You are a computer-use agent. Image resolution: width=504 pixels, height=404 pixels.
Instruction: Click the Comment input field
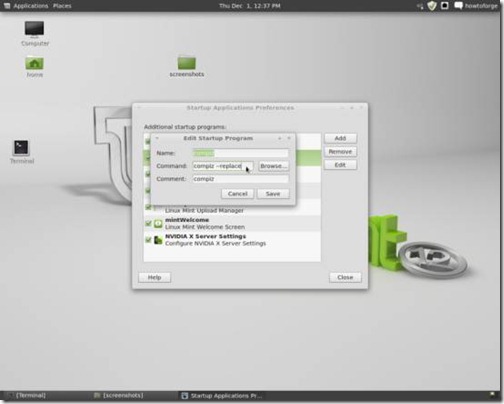click(240, 179)
